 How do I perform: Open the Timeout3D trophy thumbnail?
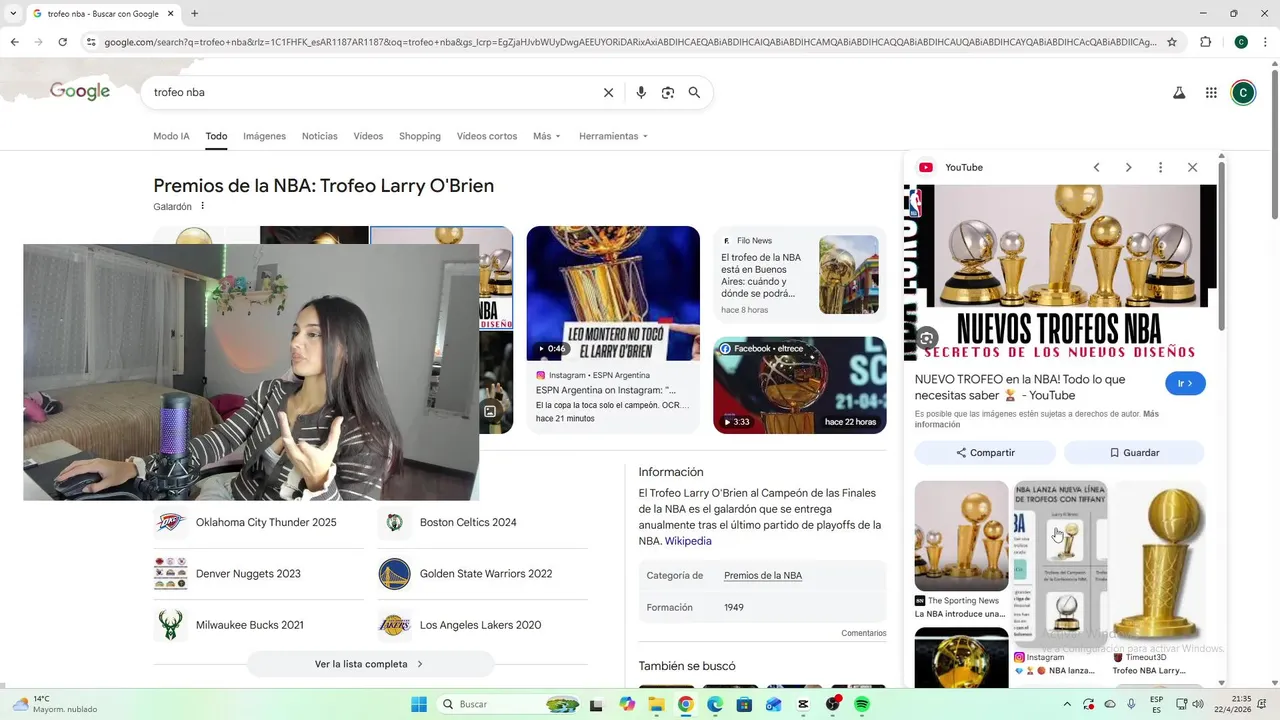tap(1159, 565)
